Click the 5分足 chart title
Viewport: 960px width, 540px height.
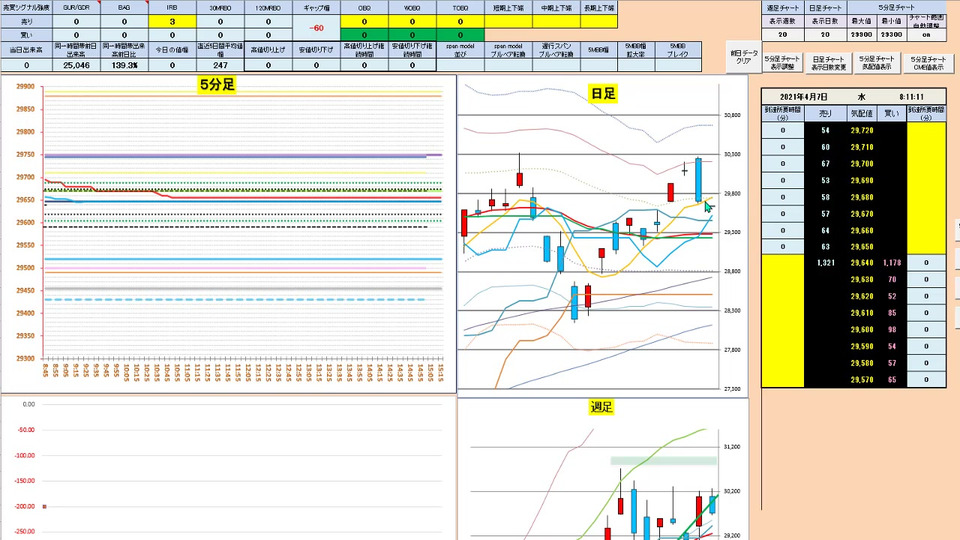point(217,84)
